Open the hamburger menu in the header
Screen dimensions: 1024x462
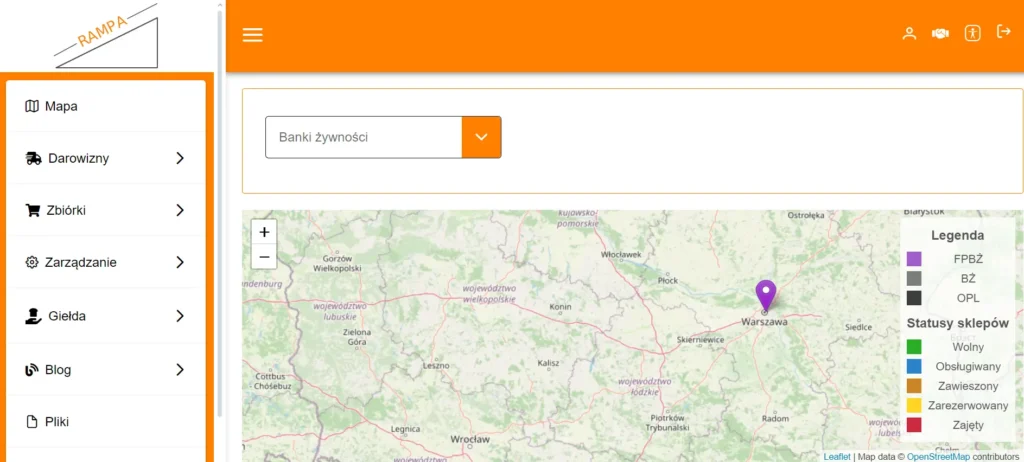(x=253, y=35)
